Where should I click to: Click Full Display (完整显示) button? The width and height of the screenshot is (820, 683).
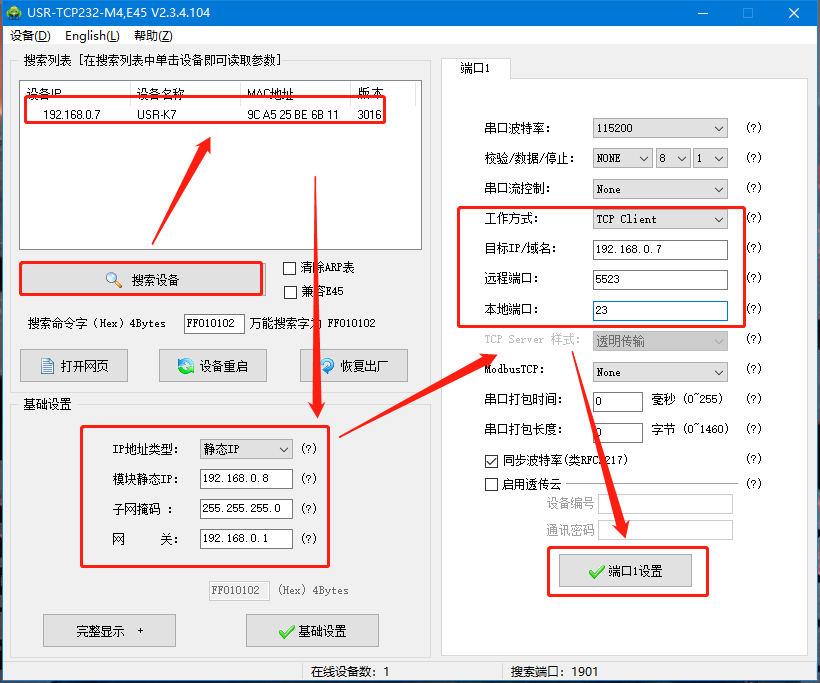(x=109, y=631)
